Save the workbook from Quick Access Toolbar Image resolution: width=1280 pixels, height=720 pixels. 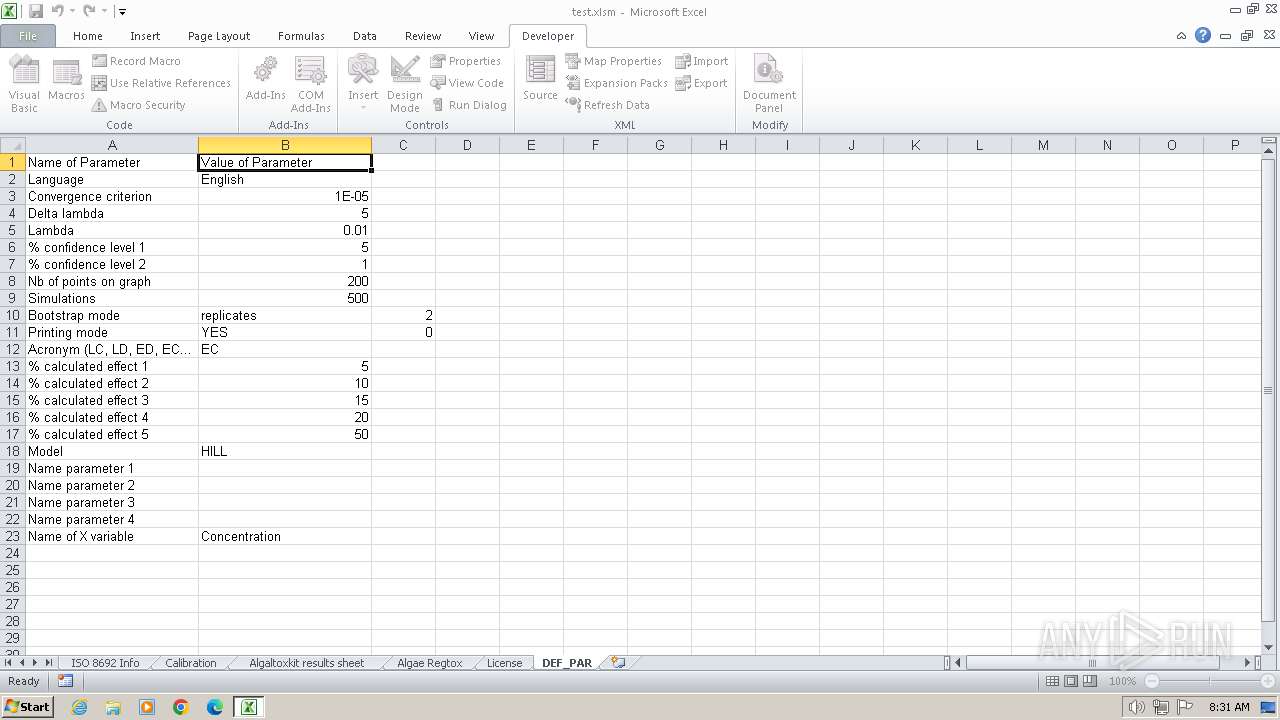click(x=36, y=11)
